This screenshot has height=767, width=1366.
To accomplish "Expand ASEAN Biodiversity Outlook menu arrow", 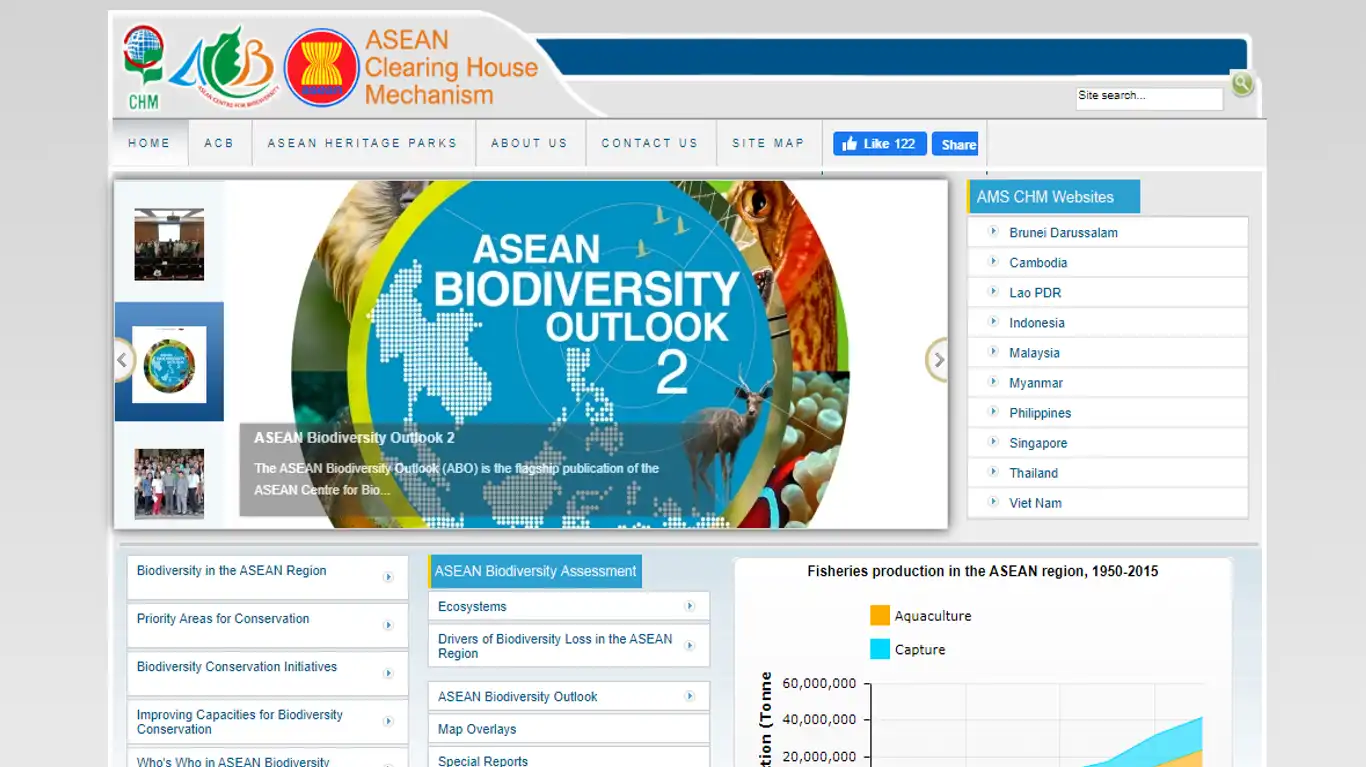I will coord(689,696).
